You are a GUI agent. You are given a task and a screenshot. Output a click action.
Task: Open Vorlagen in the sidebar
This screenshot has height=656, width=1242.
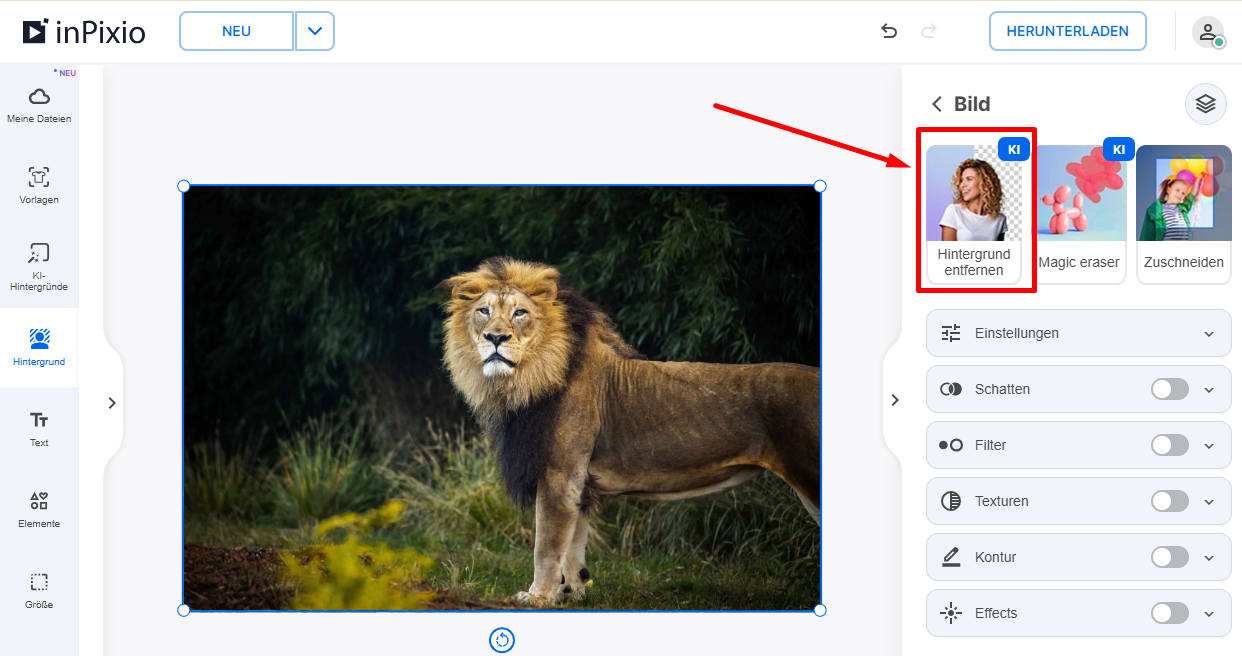tap(39, 186)
